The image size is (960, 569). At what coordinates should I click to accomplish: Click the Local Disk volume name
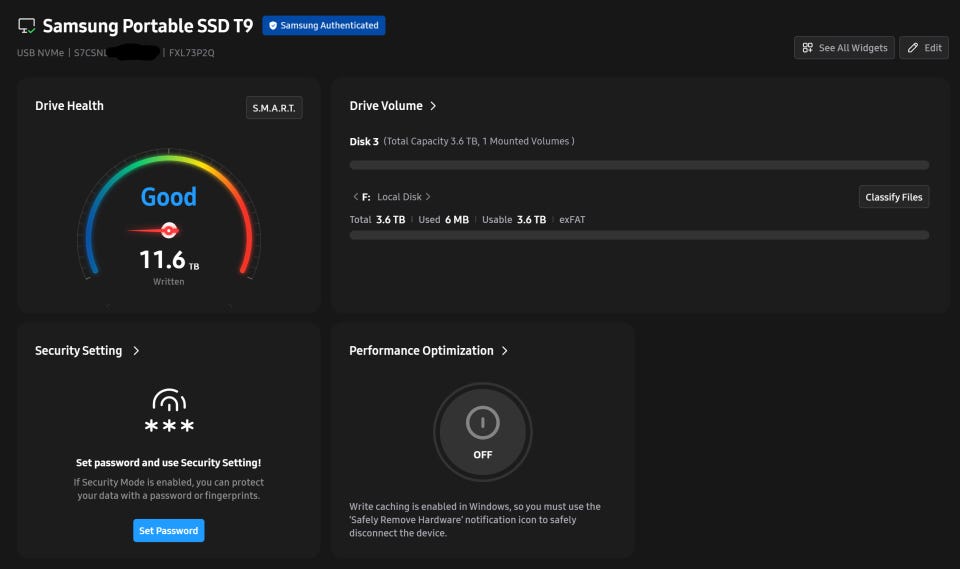point(399,197)
